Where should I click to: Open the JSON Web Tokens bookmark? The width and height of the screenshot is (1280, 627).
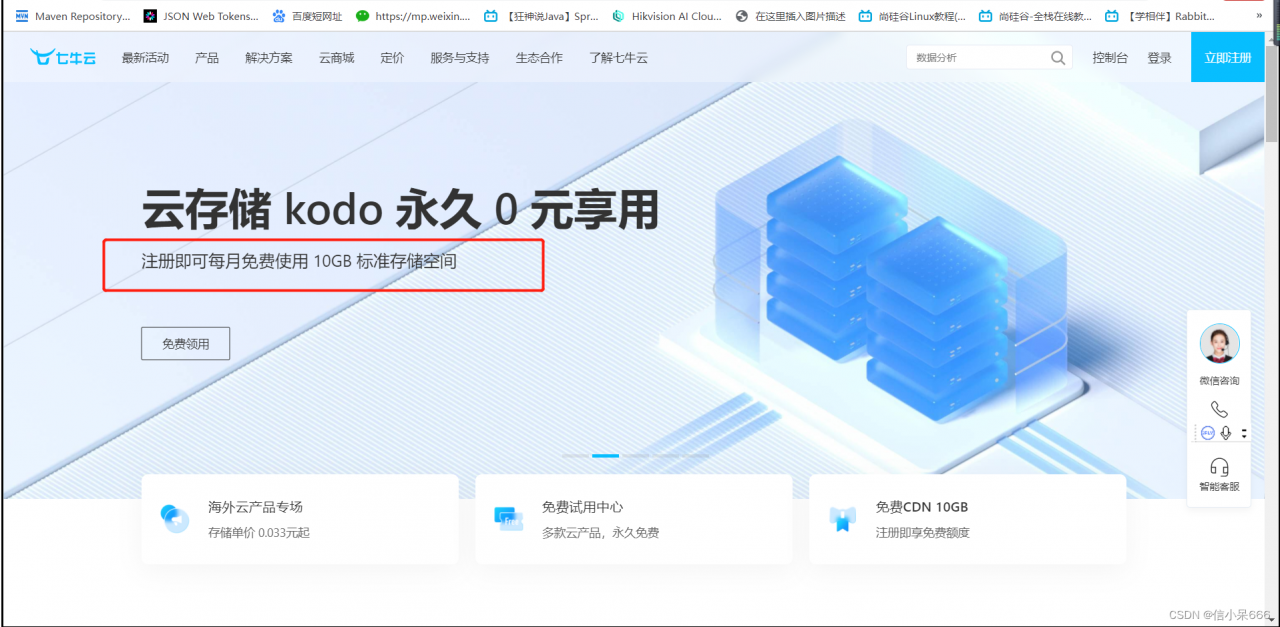click(x=201, y=16)
